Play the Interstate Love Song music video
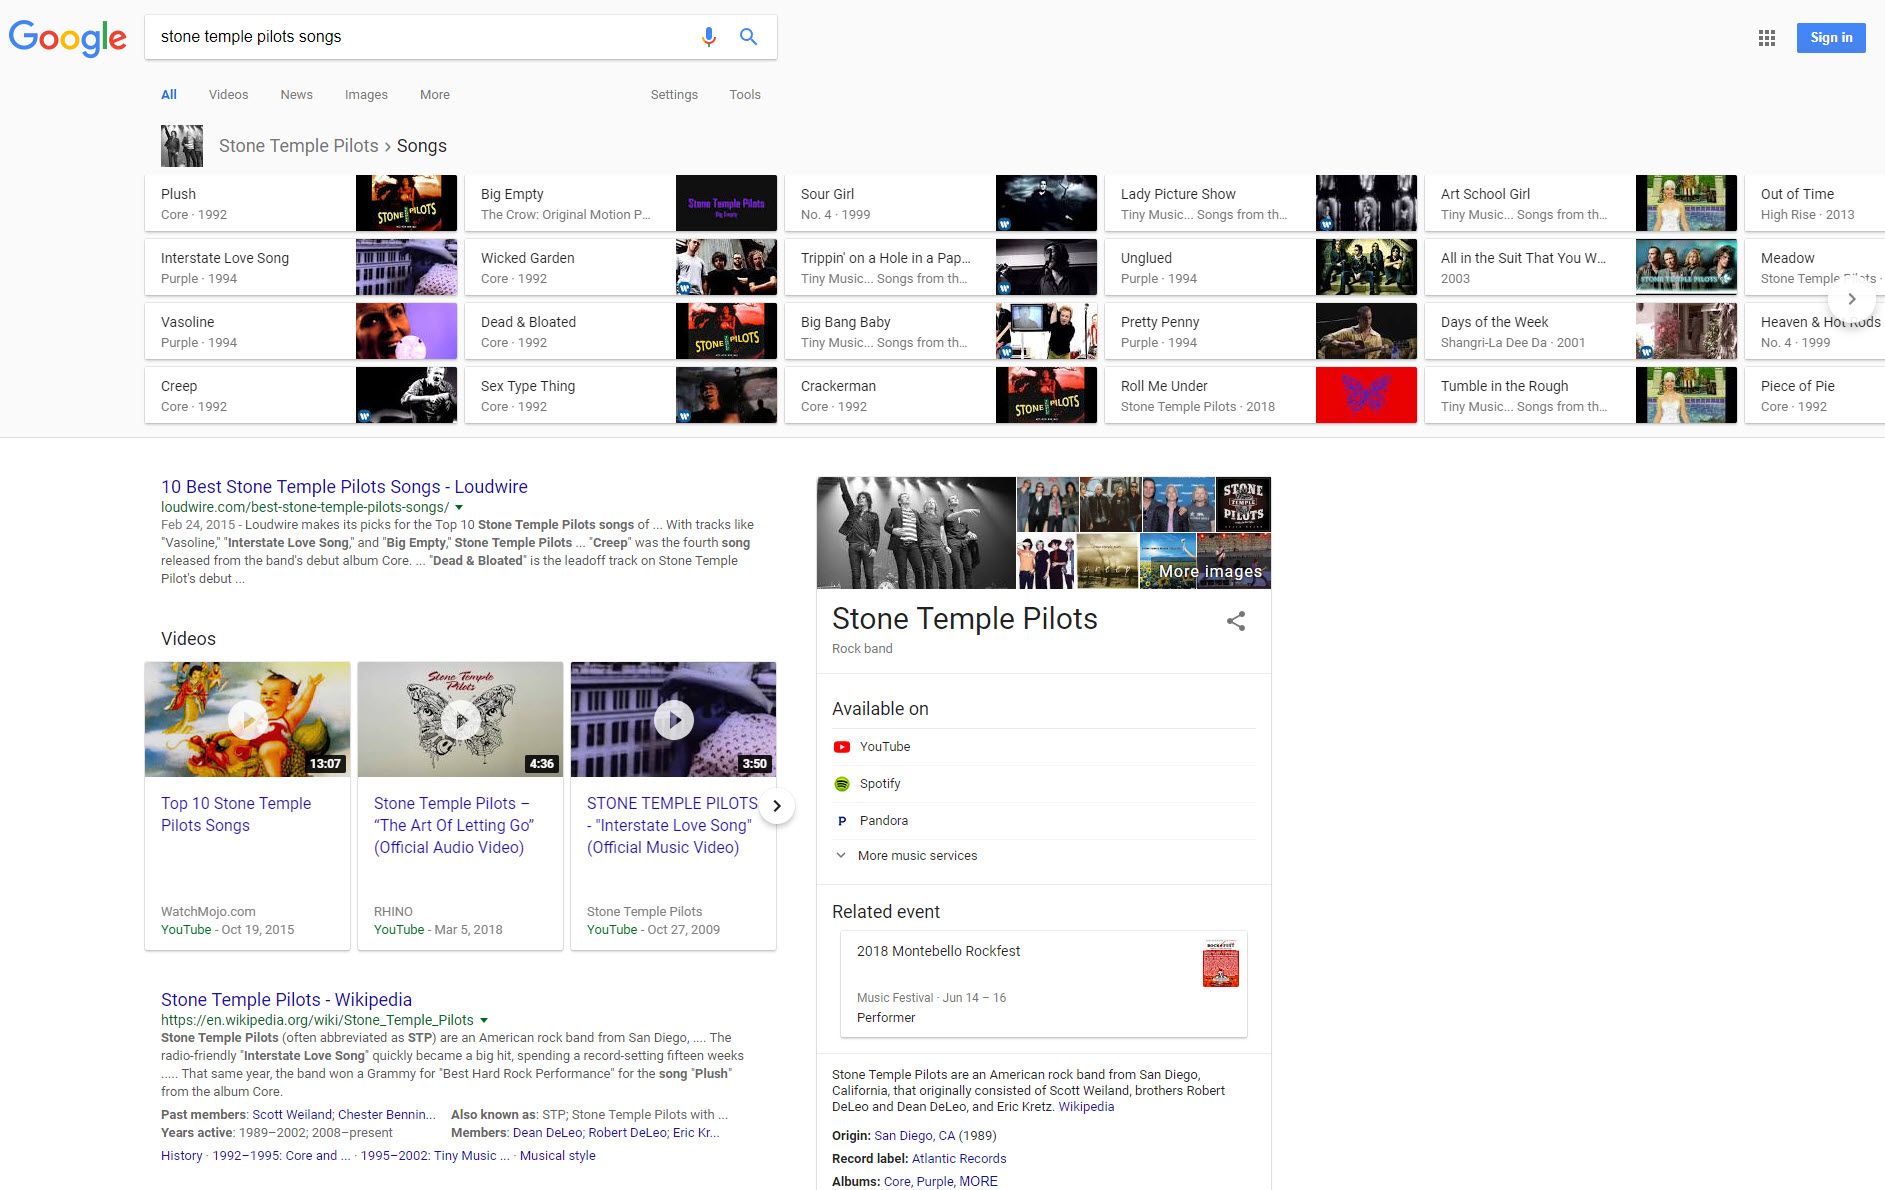The image size is (1885, 1190). point(673,719)
